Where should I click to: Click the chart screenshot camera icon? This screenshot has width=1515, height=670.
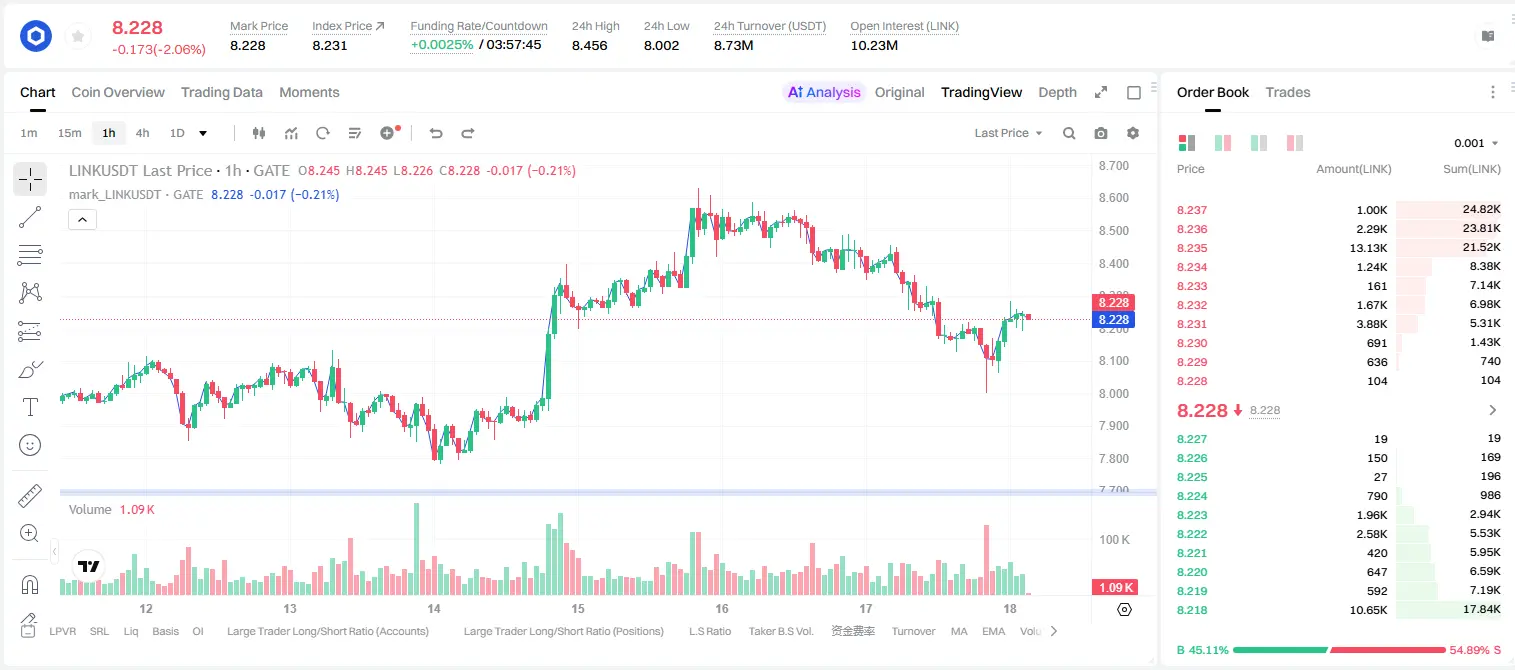(x=1101, y=133)
